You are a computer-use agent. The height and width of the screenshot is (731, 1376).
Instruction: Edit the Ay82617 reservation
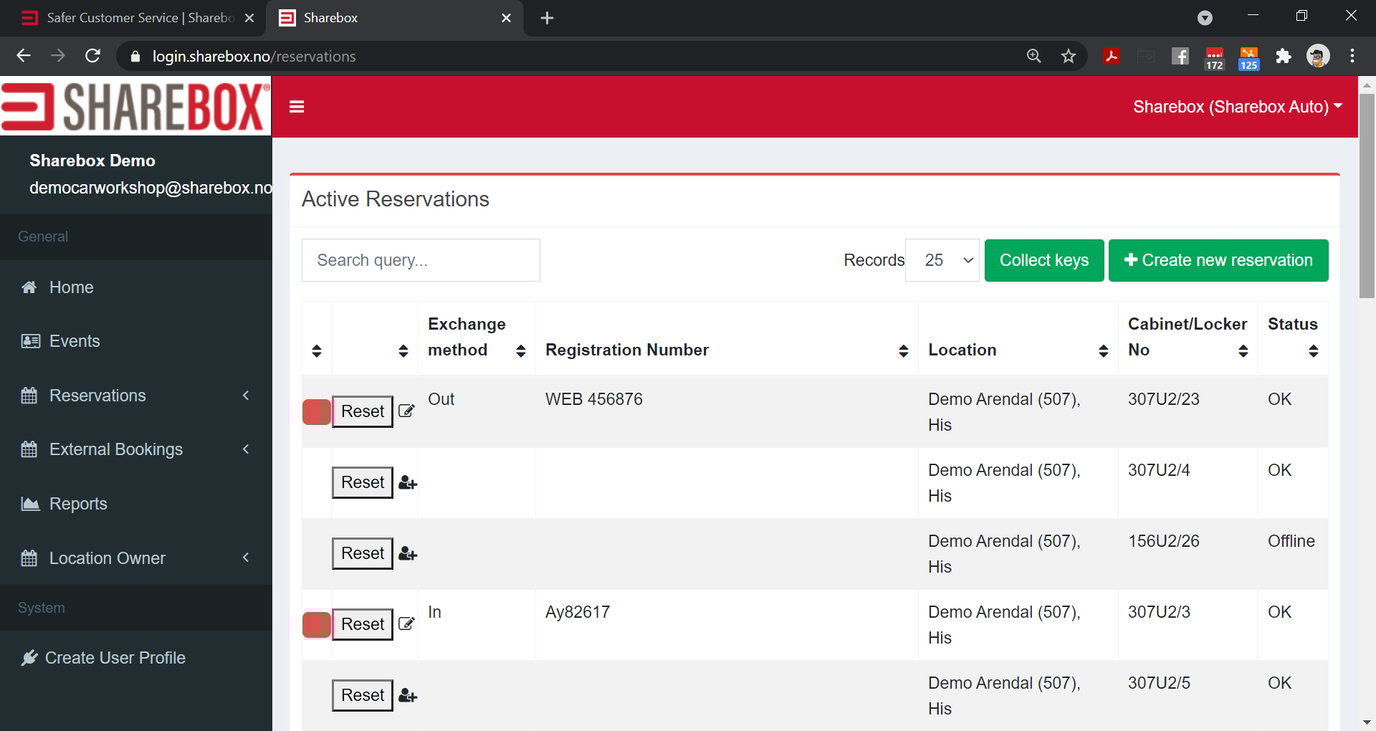pos(406,624)
